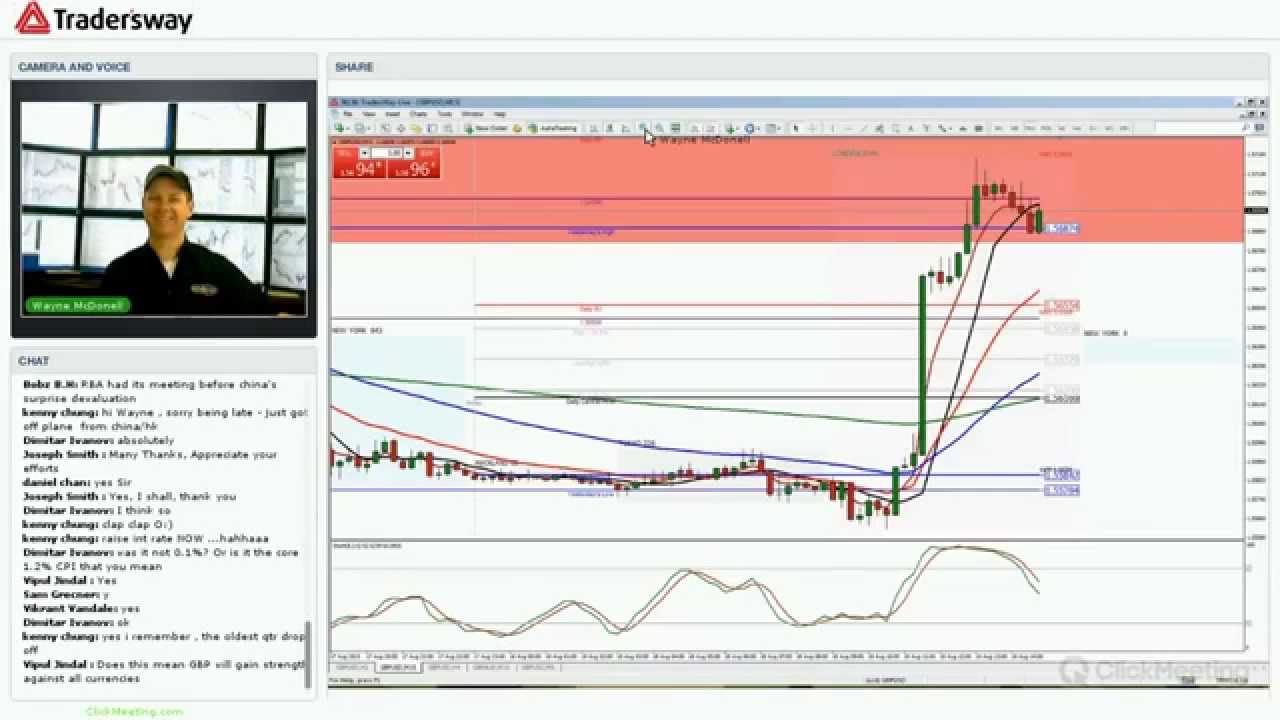Click the CHAT panel header
Screen dimensions: 1280x720
pos(164,360)
